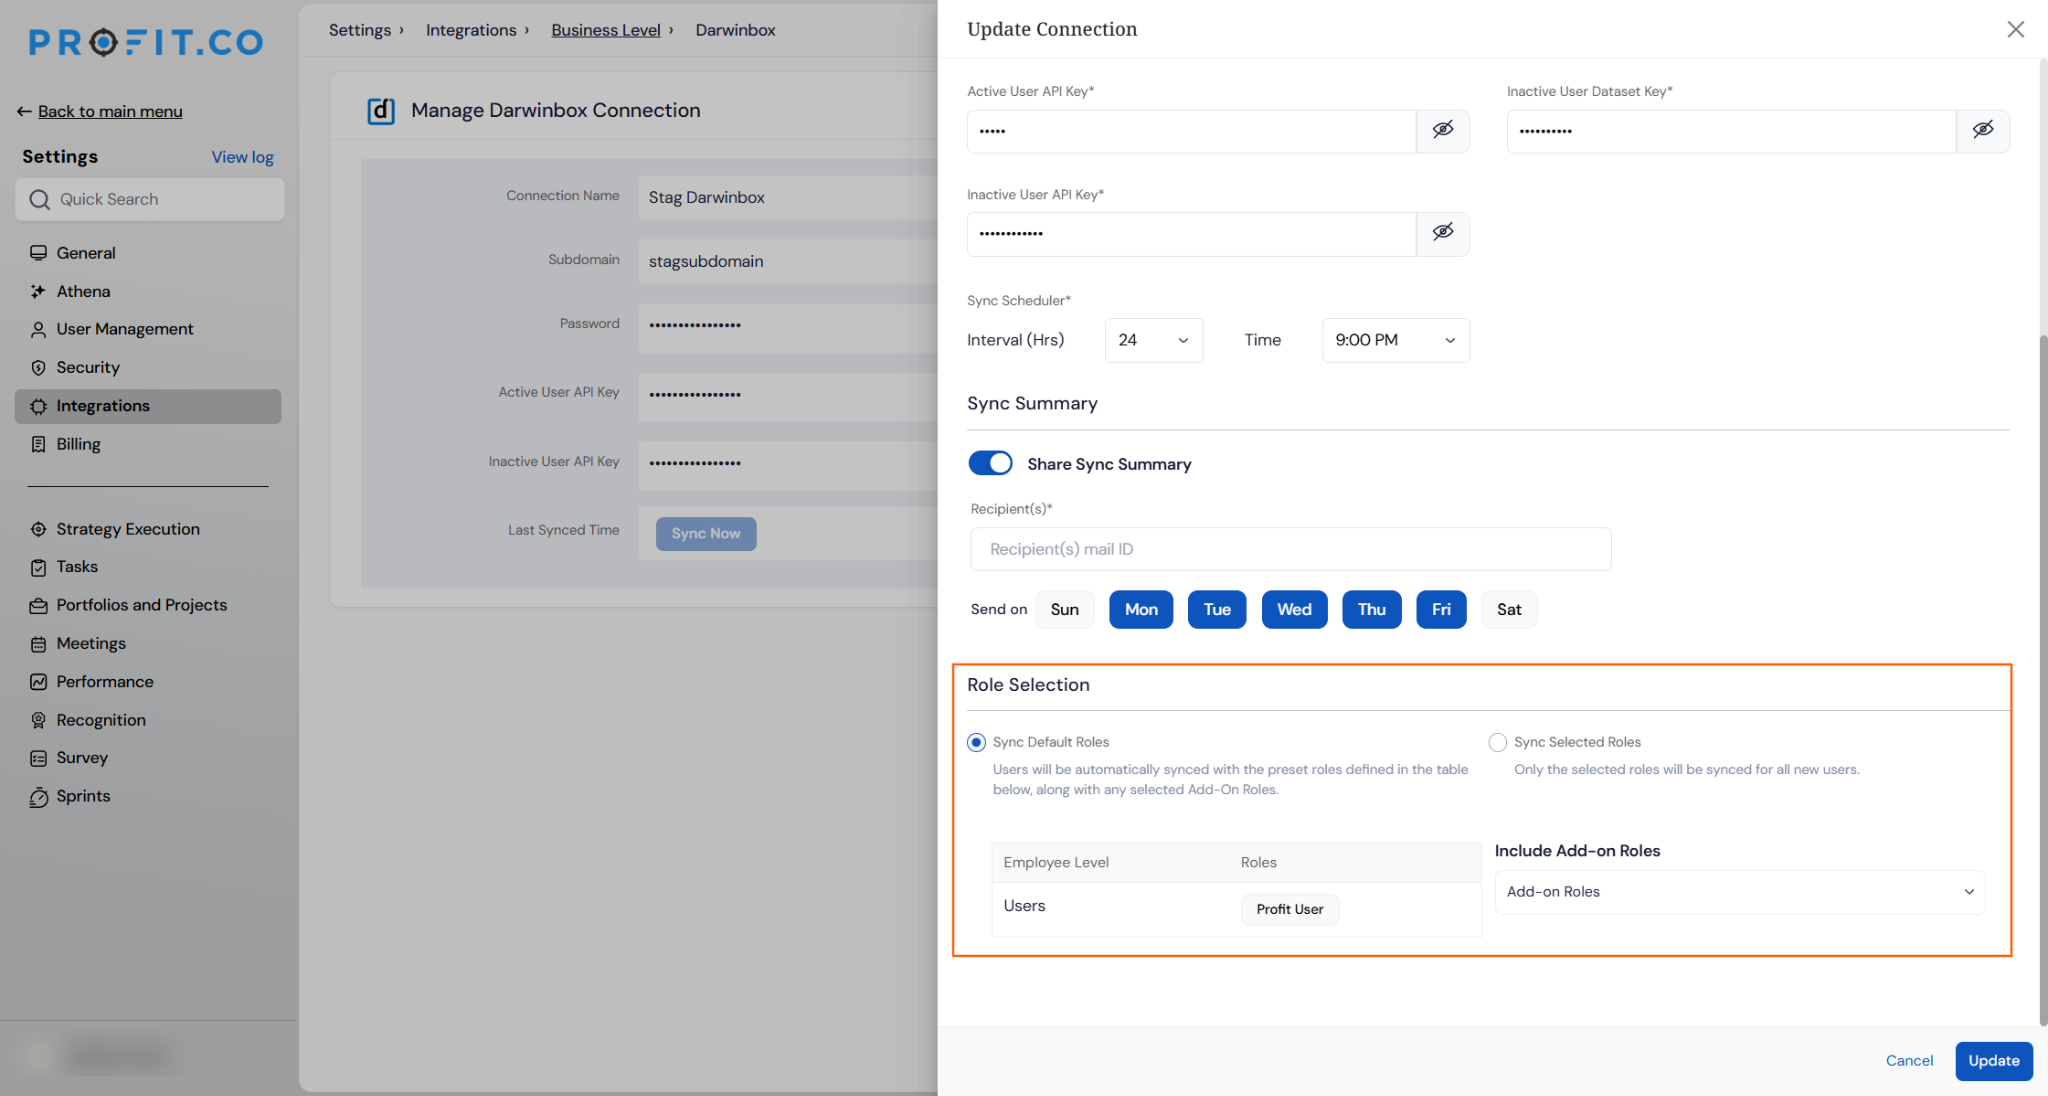The width and height of the screenshot is (2048, 1096).
Task: Open the View log link
Action: (x=242, y=157)
